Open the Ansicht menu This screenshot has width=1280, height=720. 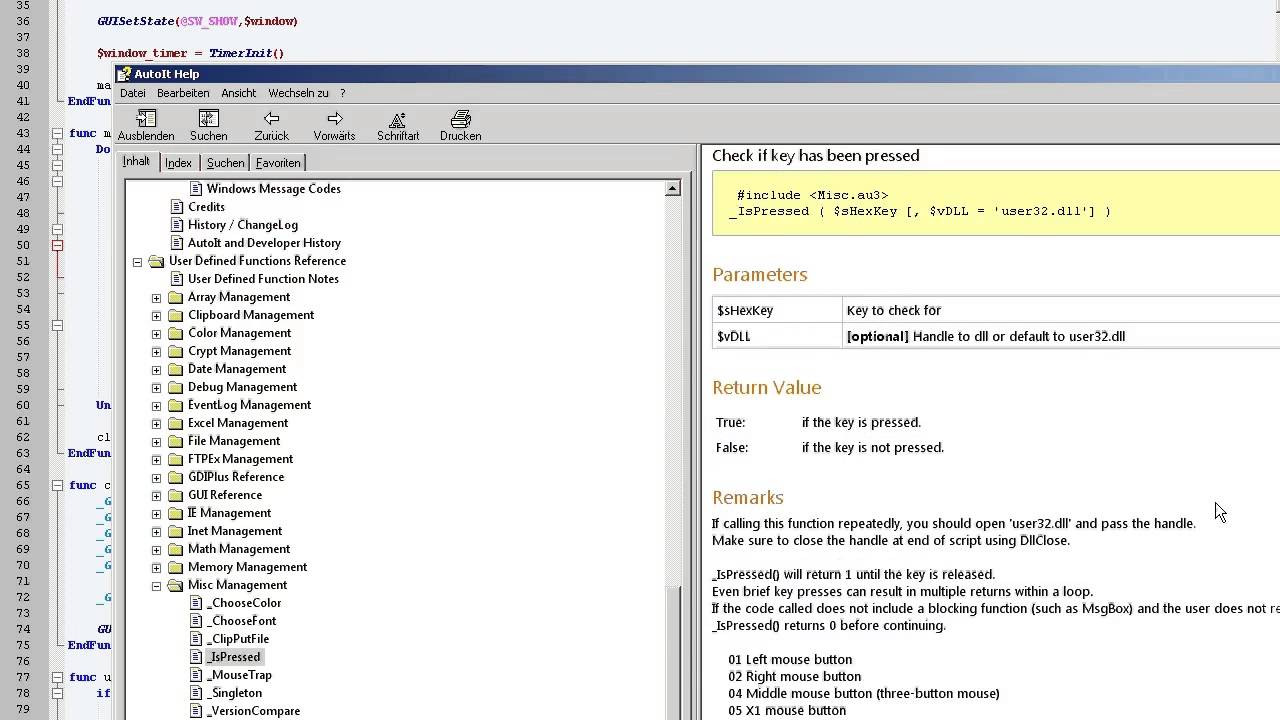tap(239, 93)
